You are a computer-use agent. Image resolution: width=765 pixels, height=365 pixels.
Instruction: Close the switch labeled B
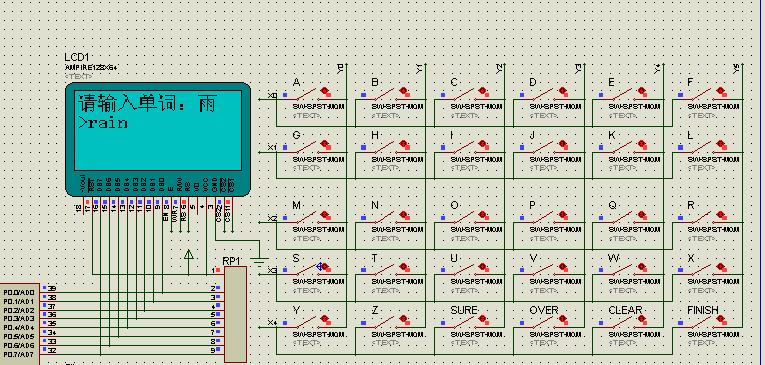point(384,93)
